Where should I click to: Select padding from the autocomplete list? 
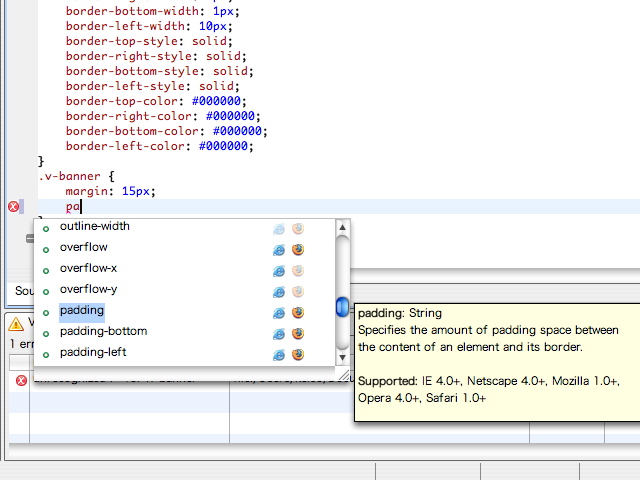[x=81, y=311]
